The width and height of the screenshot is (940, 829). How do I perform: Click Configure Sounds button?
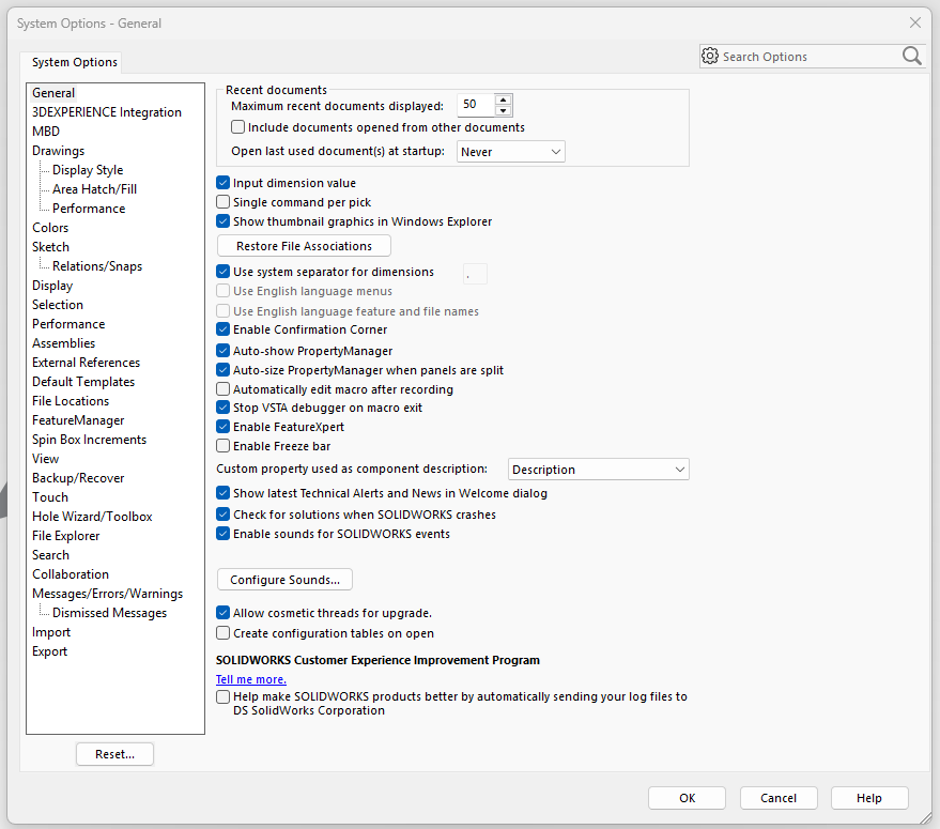285,580
